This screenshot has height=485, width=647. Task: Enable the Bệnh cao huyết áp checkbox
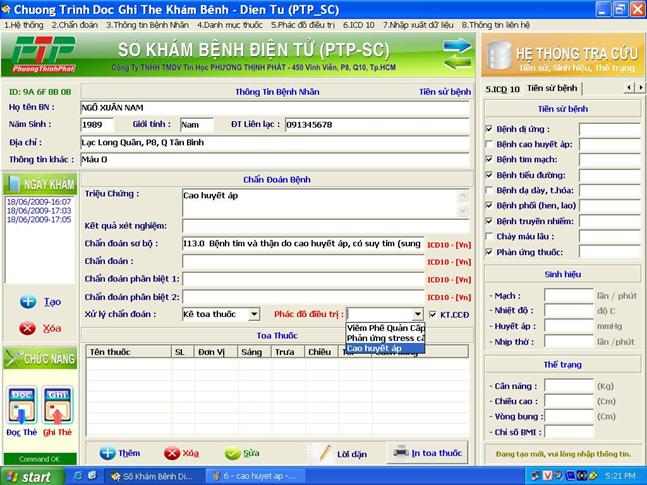pyautogui.click(x=488, y=144)
